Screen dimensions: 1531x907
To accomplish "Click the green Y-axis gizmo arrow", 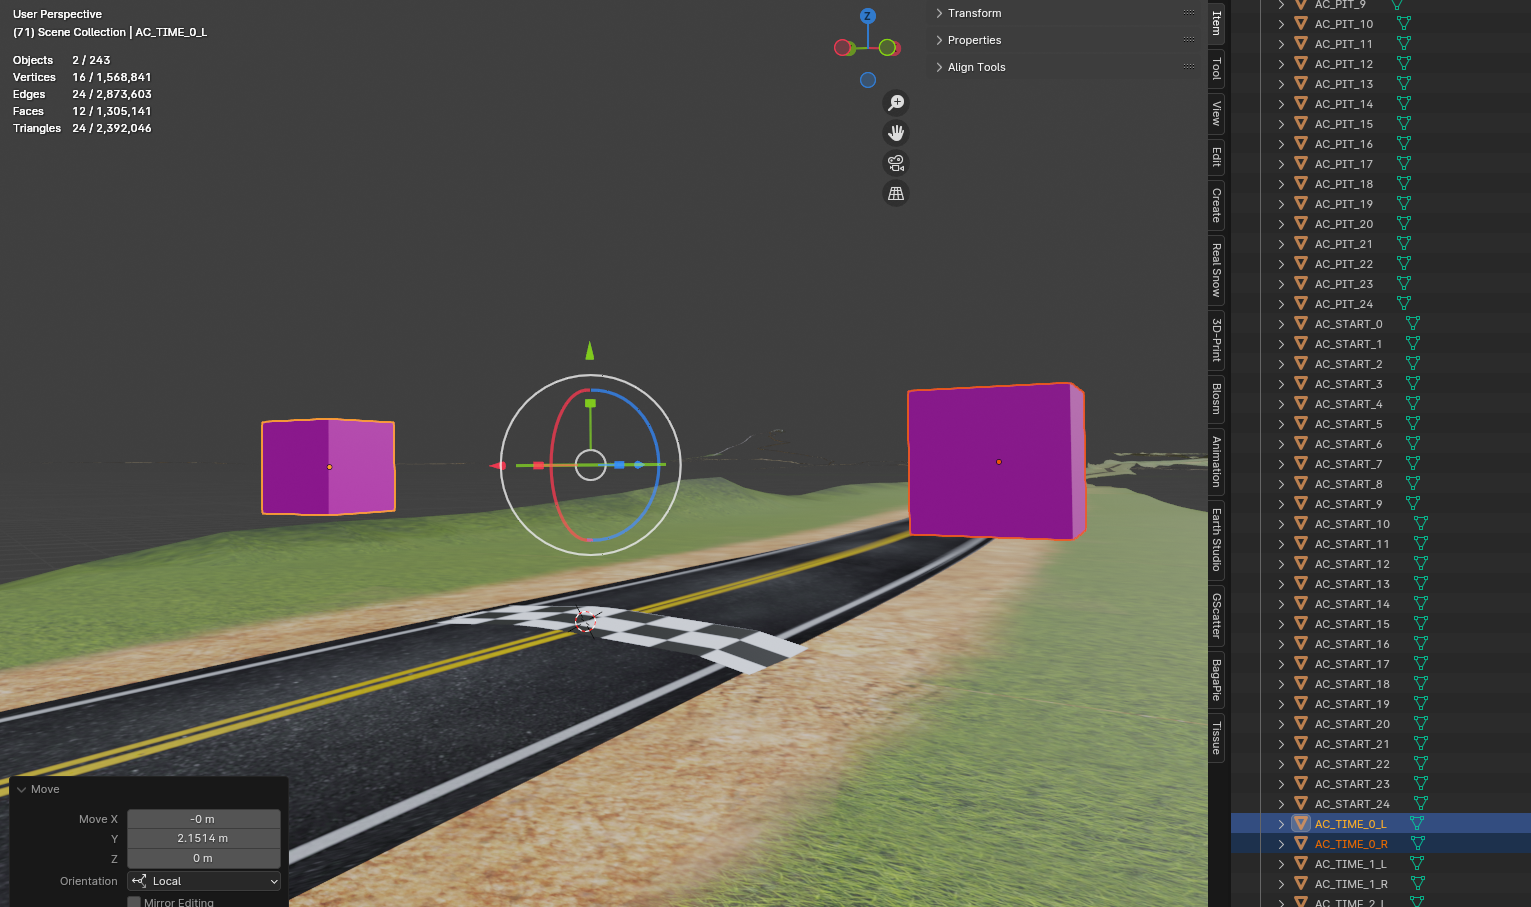I will [x=590, y=351].
